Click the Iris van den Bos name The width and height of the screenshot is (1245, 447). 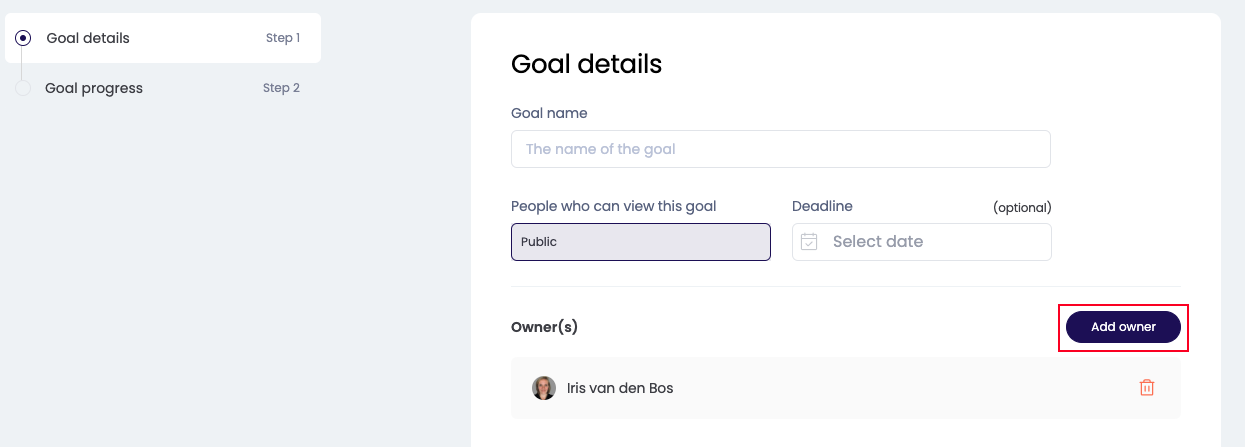tap(620, 388)
